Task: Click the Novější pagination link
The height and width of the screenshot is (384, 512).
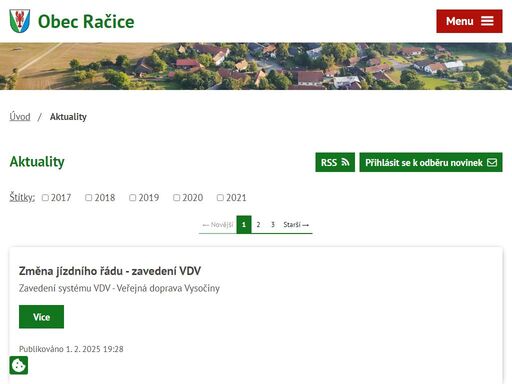Action: 218,225
